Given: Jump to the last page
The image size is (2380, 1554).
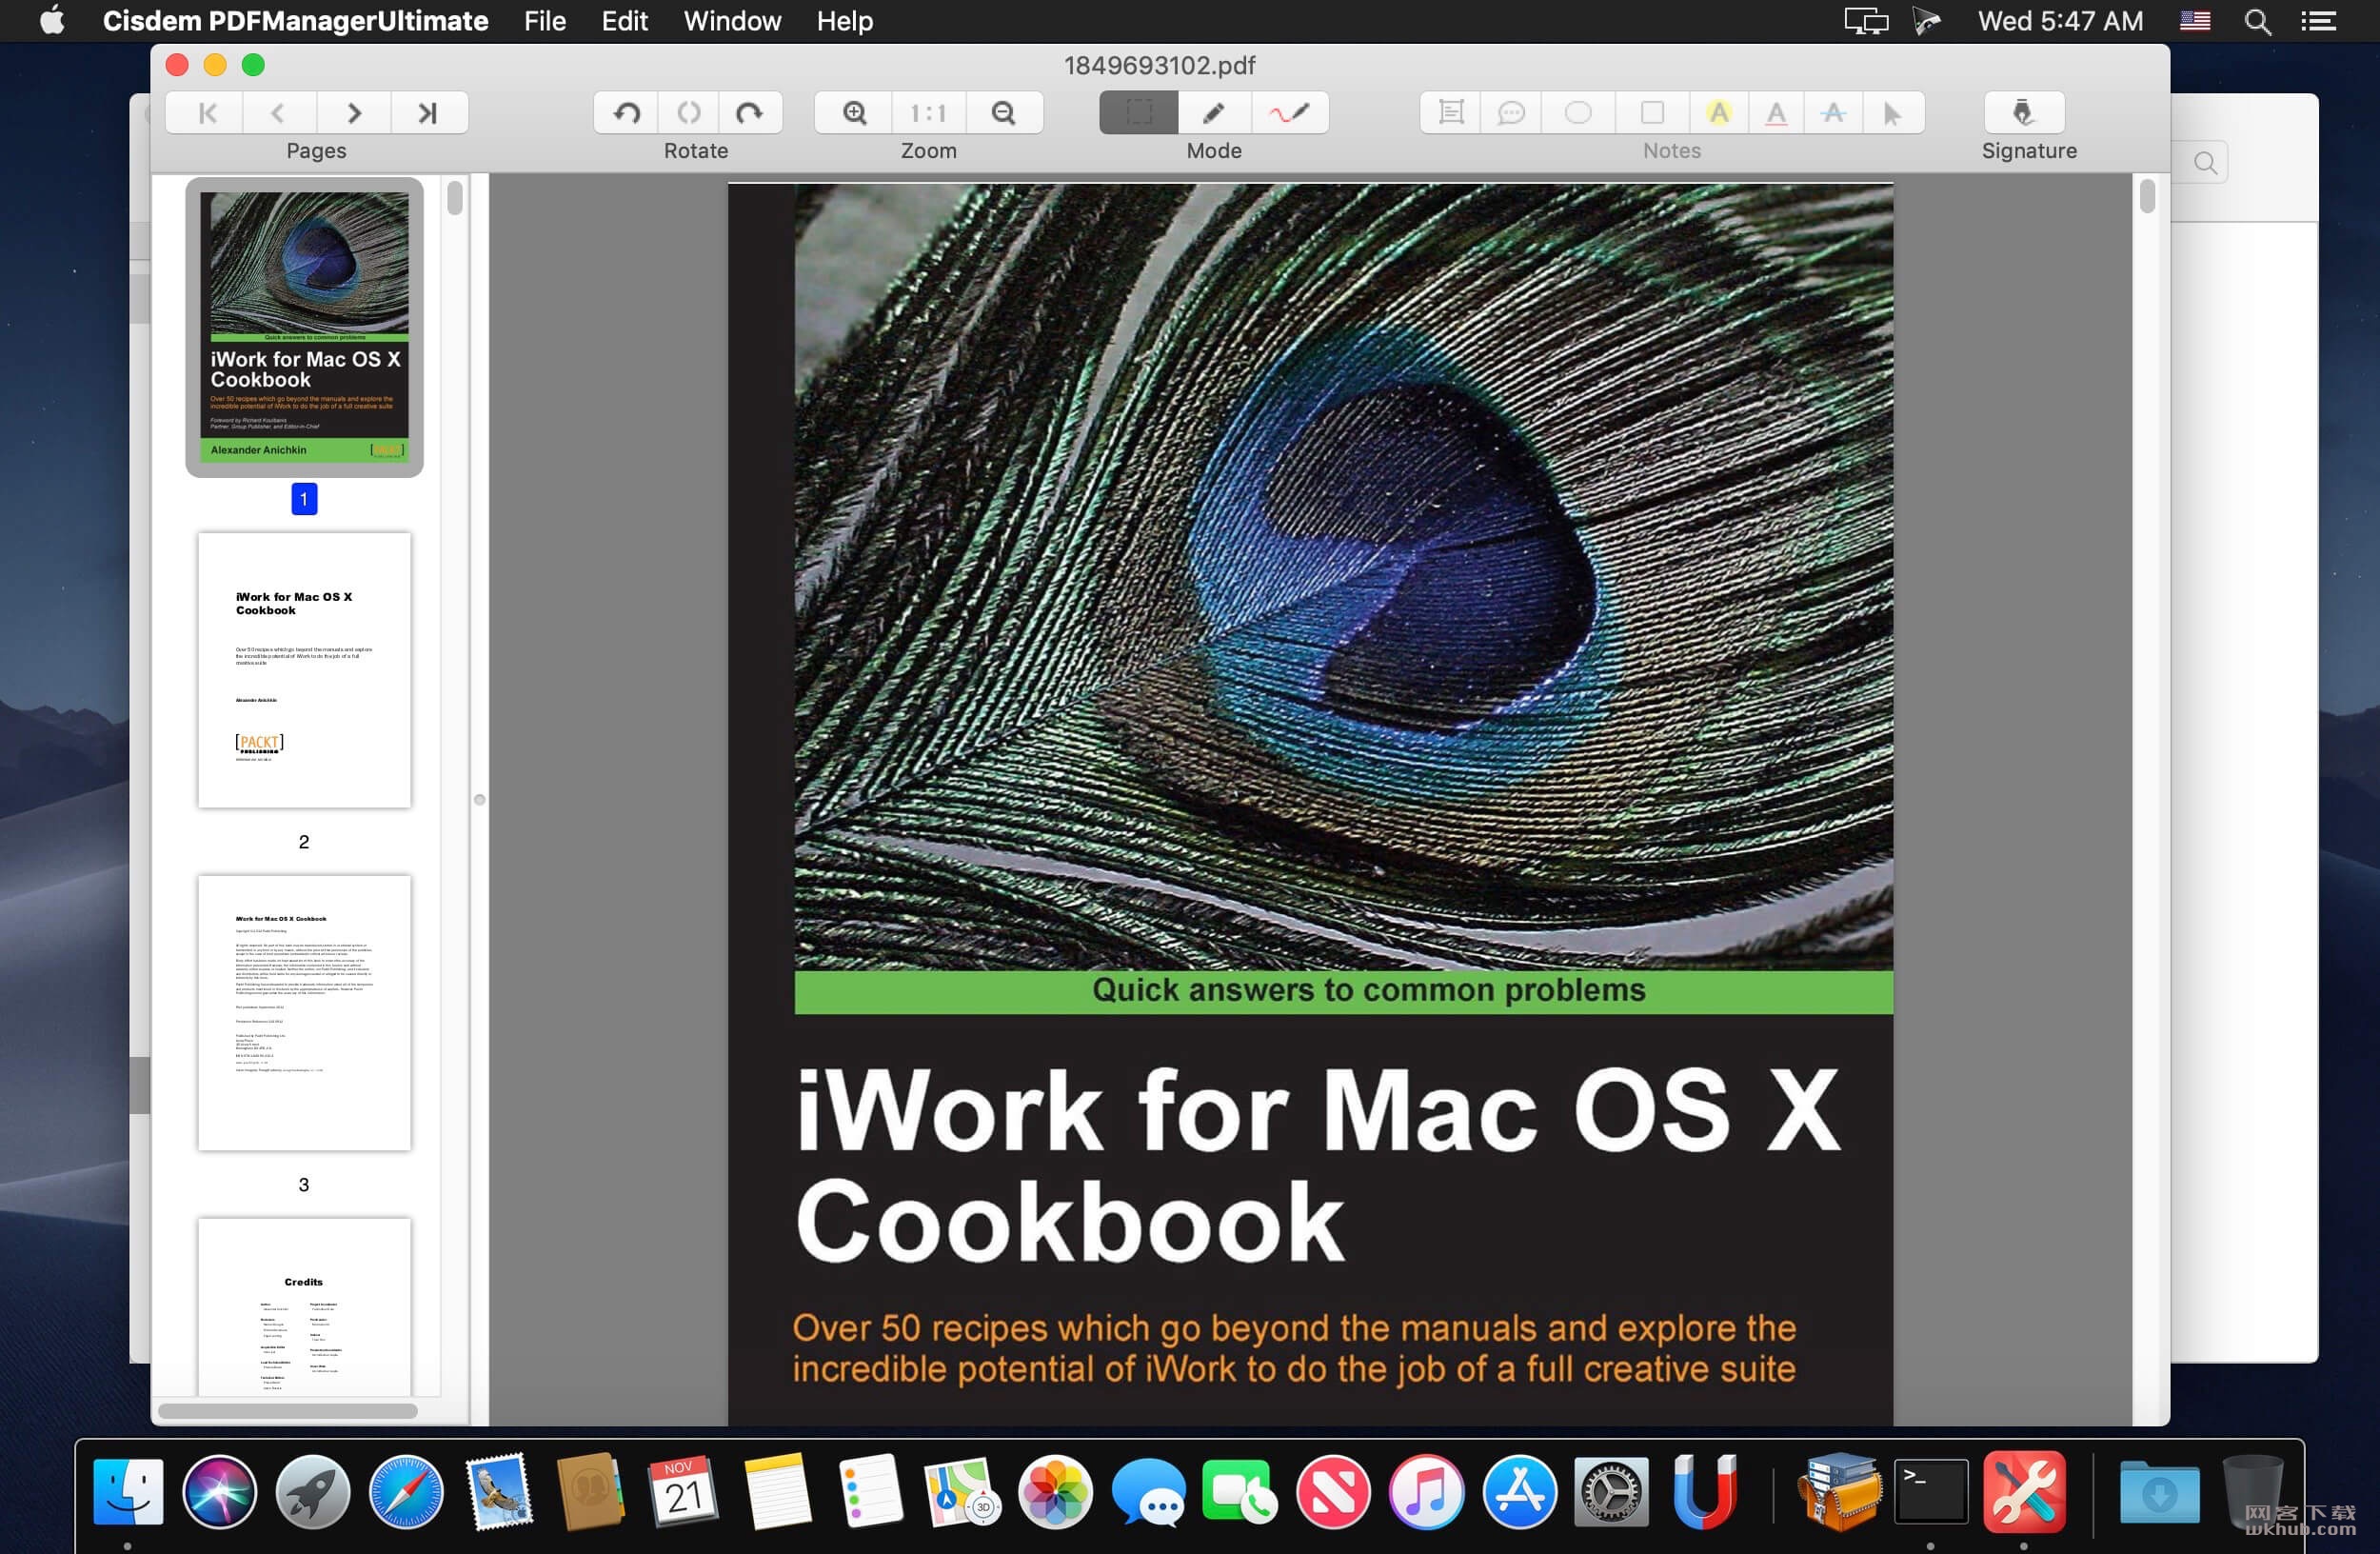Looking at the screenshot, I should coord(429,113).
